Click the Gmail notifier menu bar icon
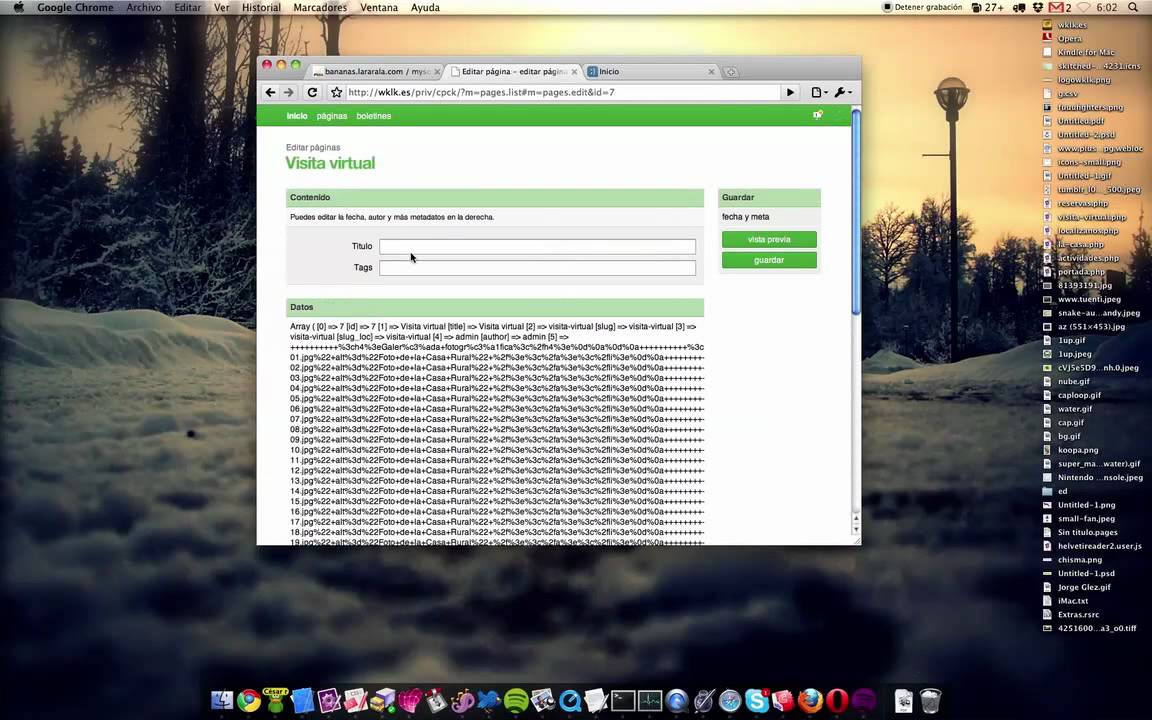This screenshot has width=1152, height=720. (1059, 7)
